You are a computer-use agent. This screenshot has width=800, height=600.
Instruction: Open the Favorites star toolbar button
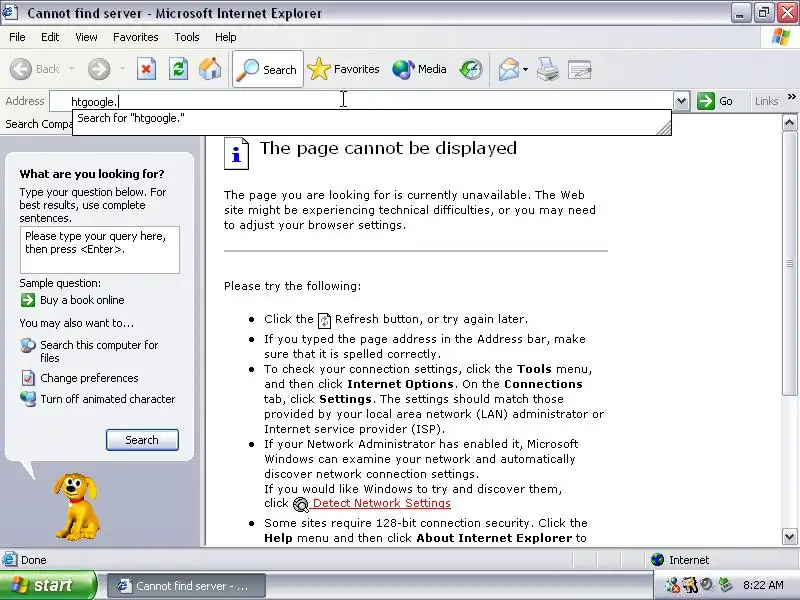point(343,69)
